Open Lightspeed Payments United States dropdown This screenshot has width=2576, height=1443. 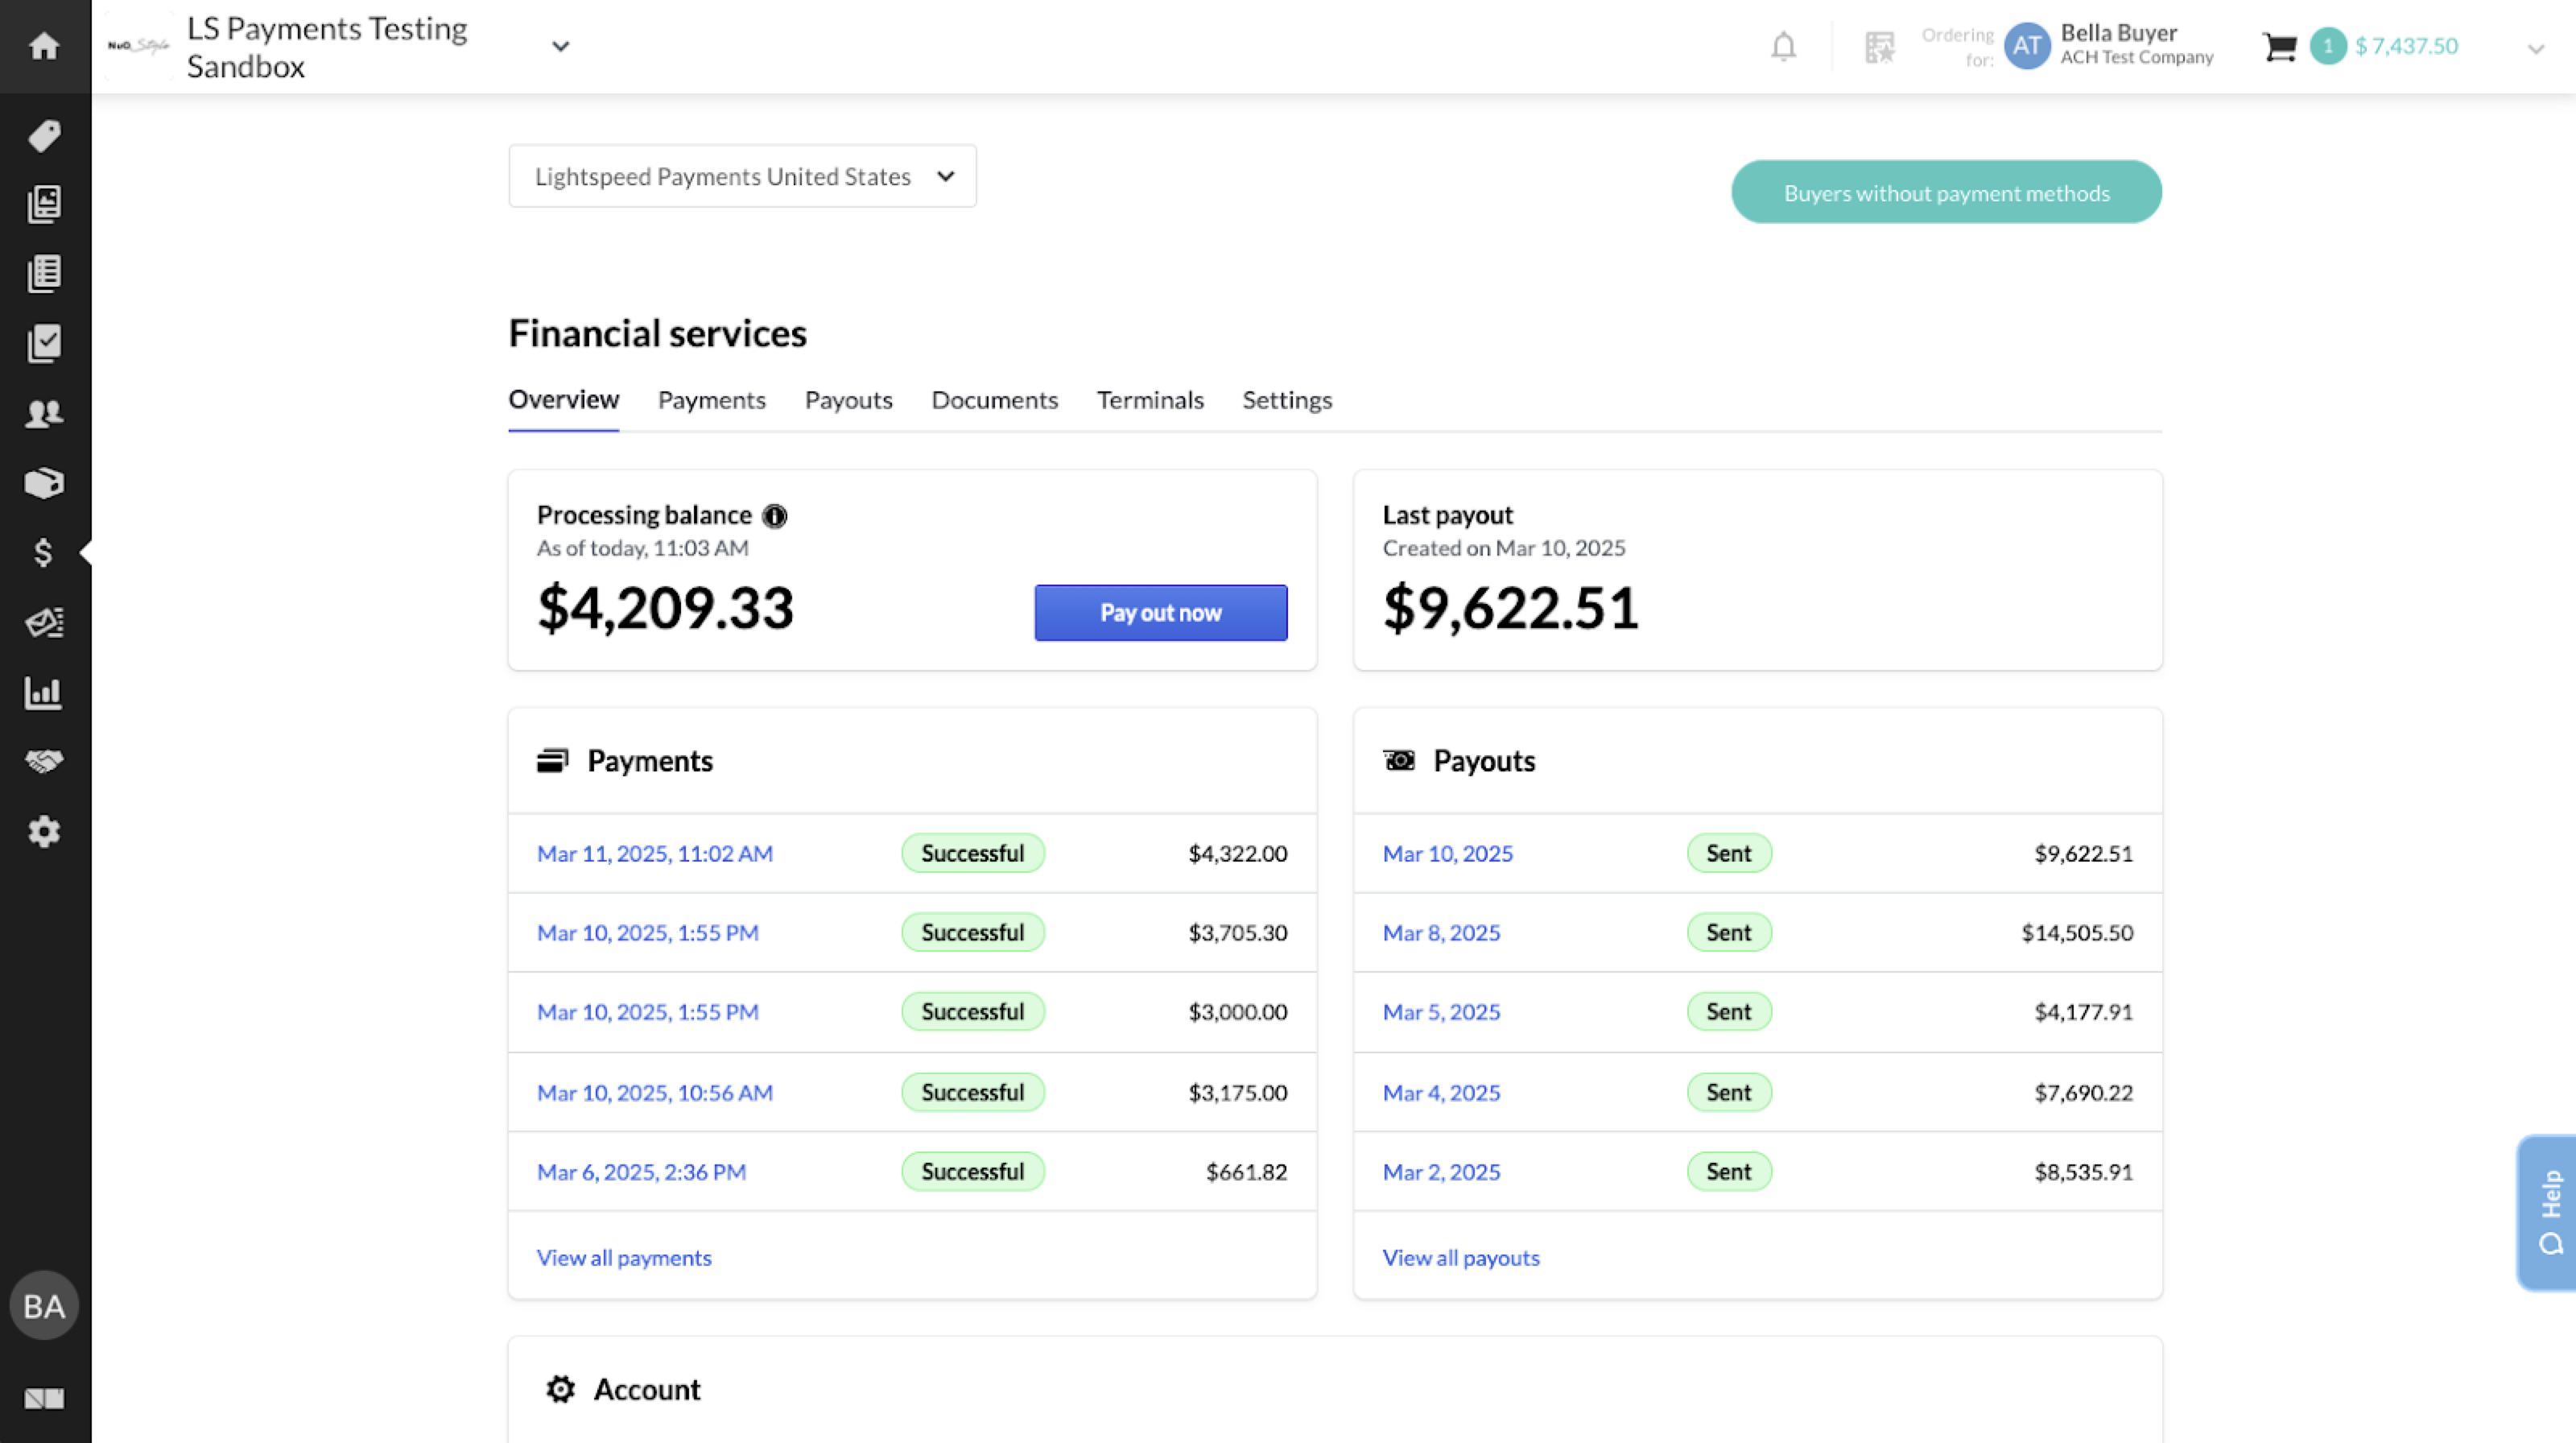tap(742, 176)
